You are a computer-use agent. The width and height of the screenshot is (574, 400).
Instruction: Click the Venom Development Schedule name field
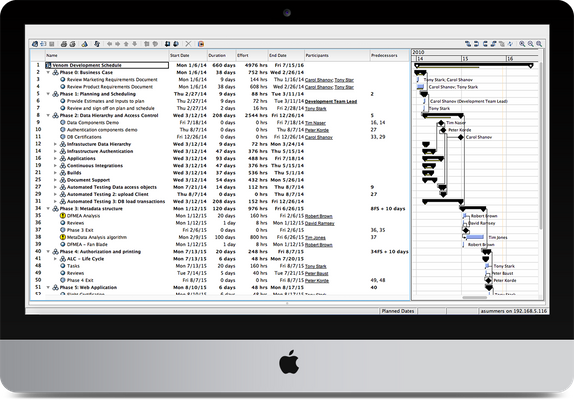coord(107,65)
